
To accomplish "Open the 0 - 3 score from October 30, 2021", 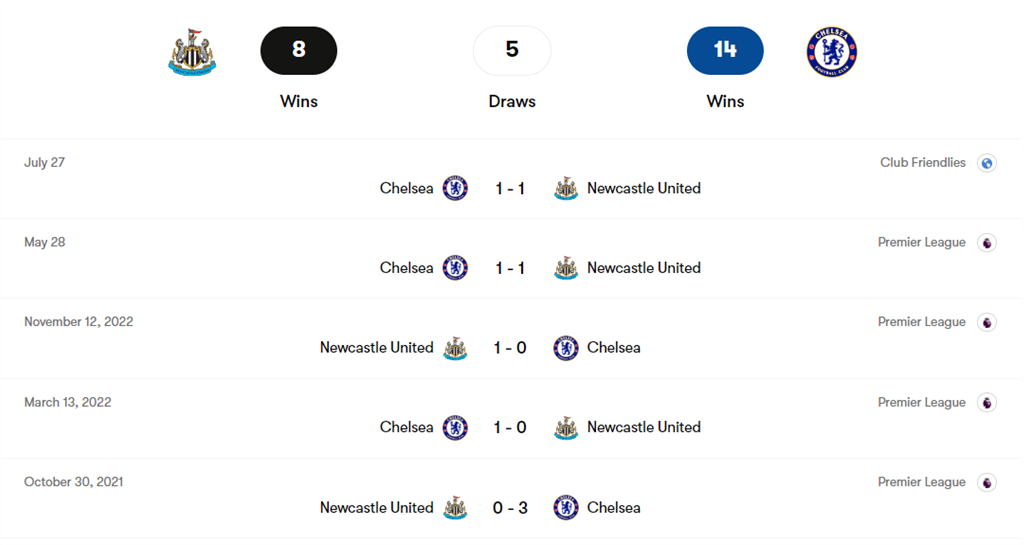I will coord(510,508).
